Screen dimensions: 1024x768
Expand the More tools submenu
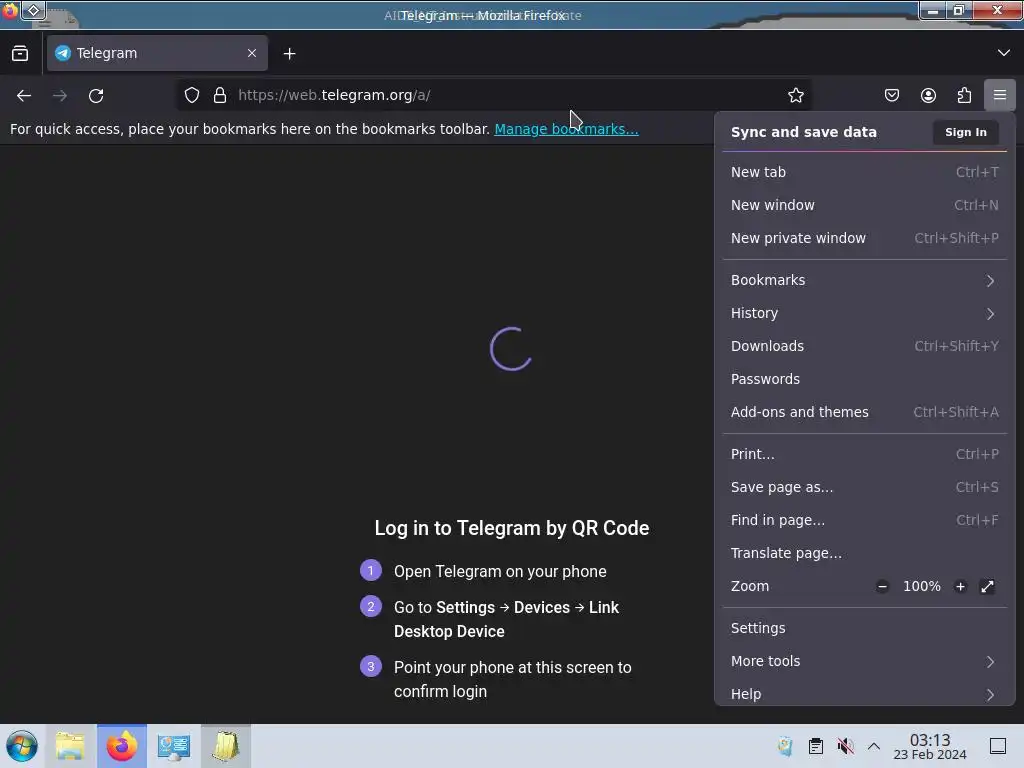point(865,662)
